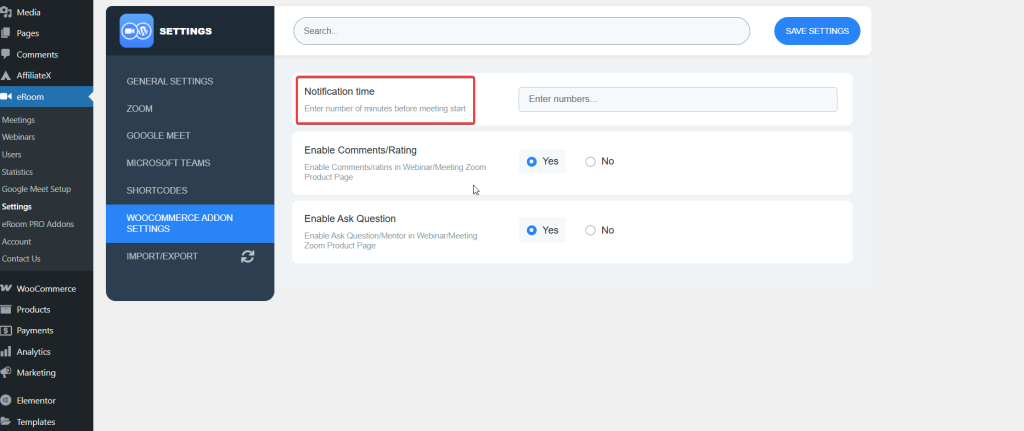Open Settings submenu under eRoom
The height and width of the screenshot is (431, 1024).
click(16, 206)
